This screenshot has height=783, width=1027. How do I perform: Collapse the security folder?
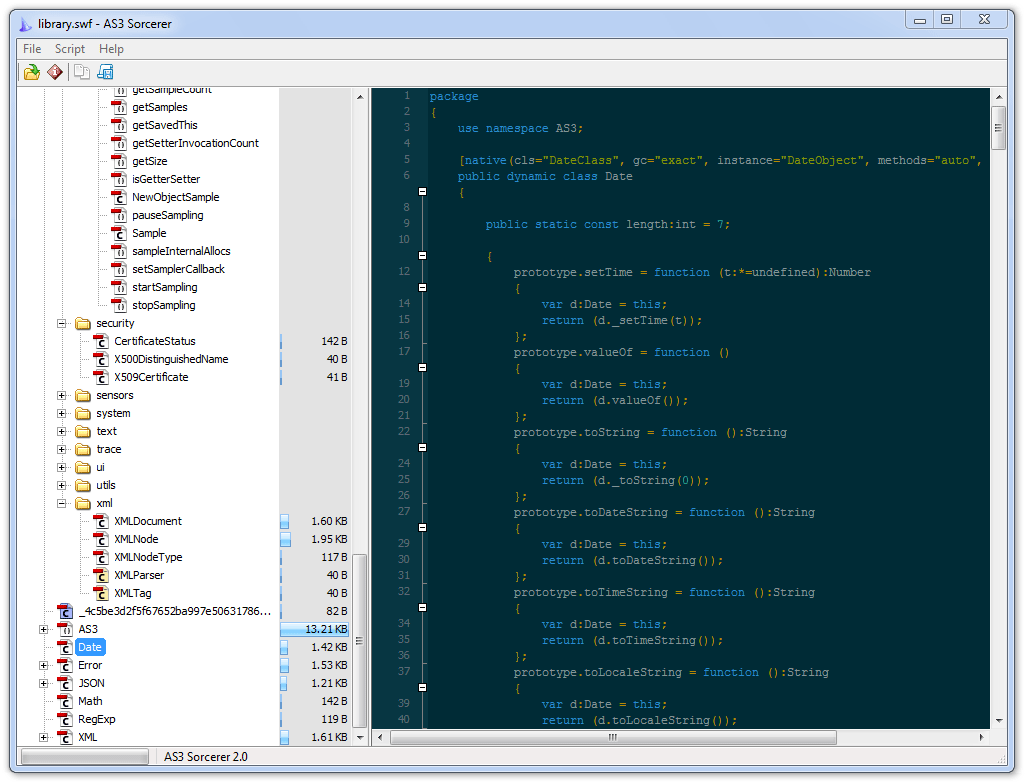[62, 323]
